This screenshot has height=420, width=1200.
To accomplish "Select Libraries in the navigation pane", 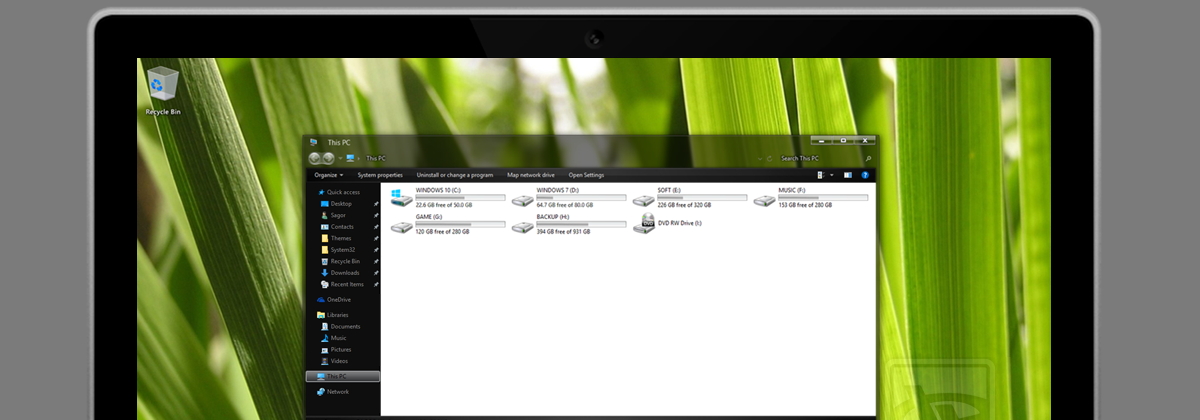I will click(x=333, y=315).
